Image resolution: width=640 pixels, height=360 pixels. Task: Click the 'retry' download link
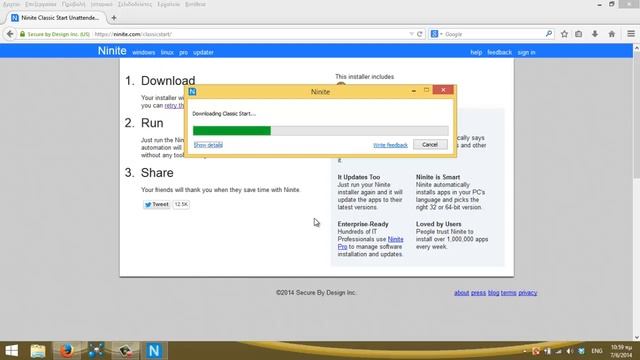tap(174, 106)
